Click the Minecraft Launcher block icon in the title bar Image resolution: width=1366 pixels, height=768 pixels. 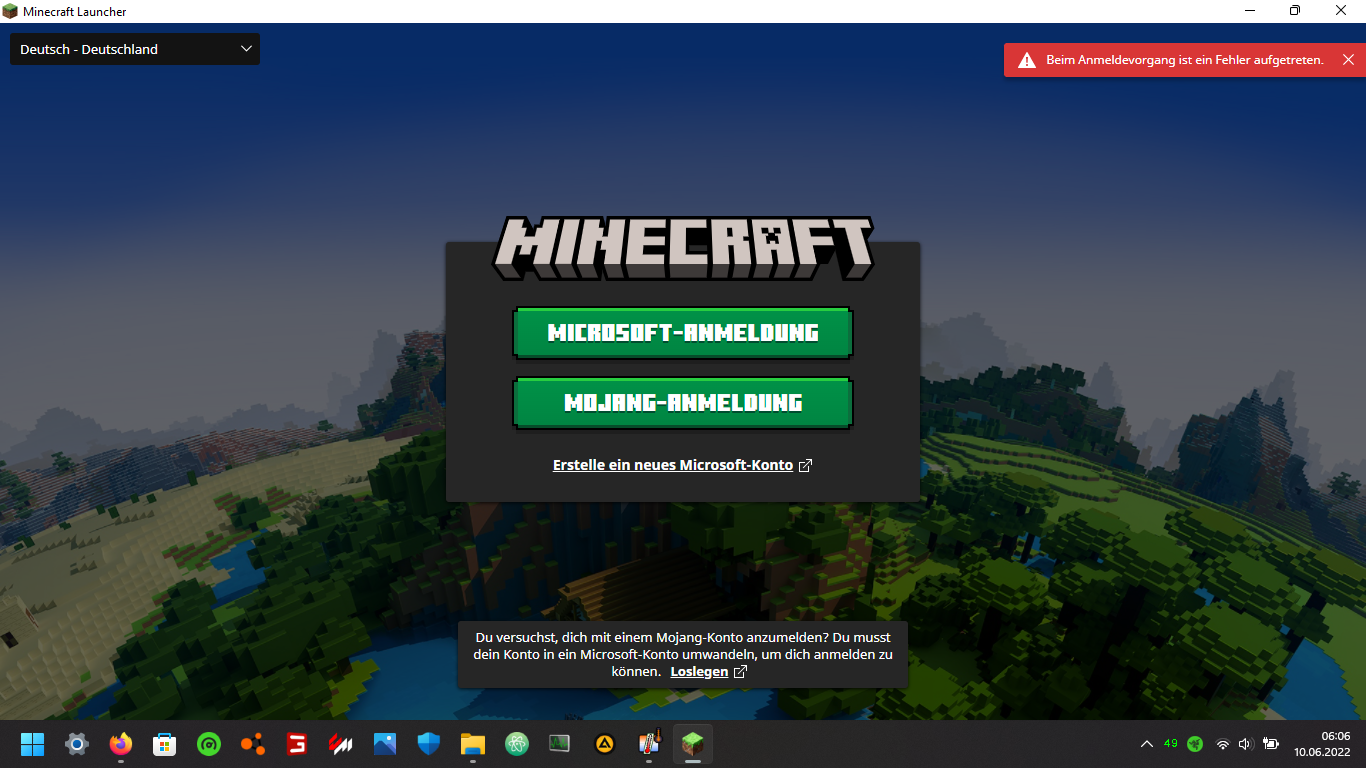[10, 11]
